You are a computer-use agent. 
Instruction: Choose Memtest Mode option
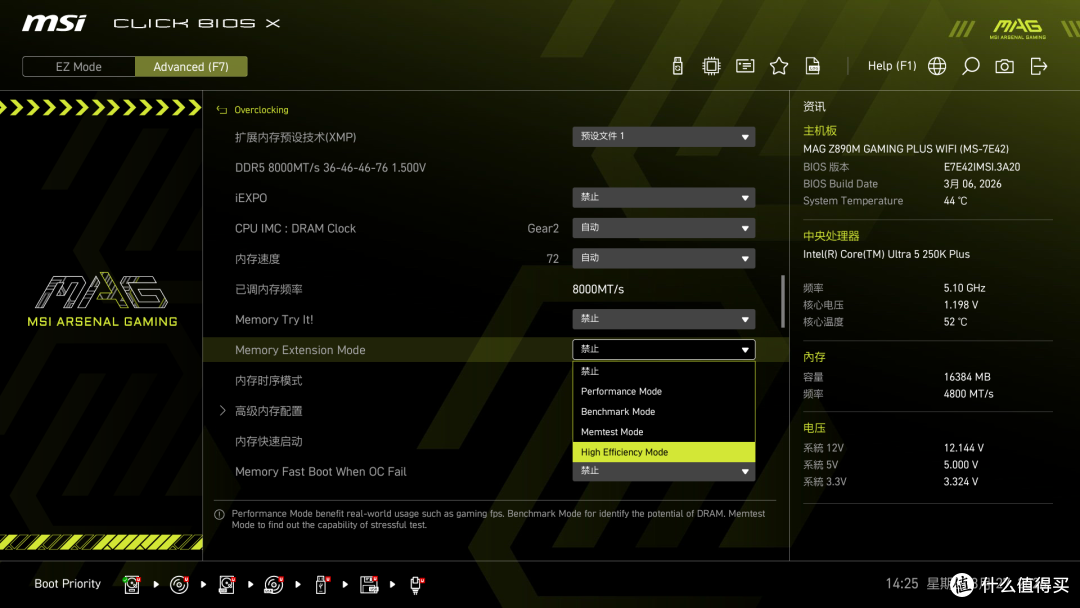tap(663, 432)
